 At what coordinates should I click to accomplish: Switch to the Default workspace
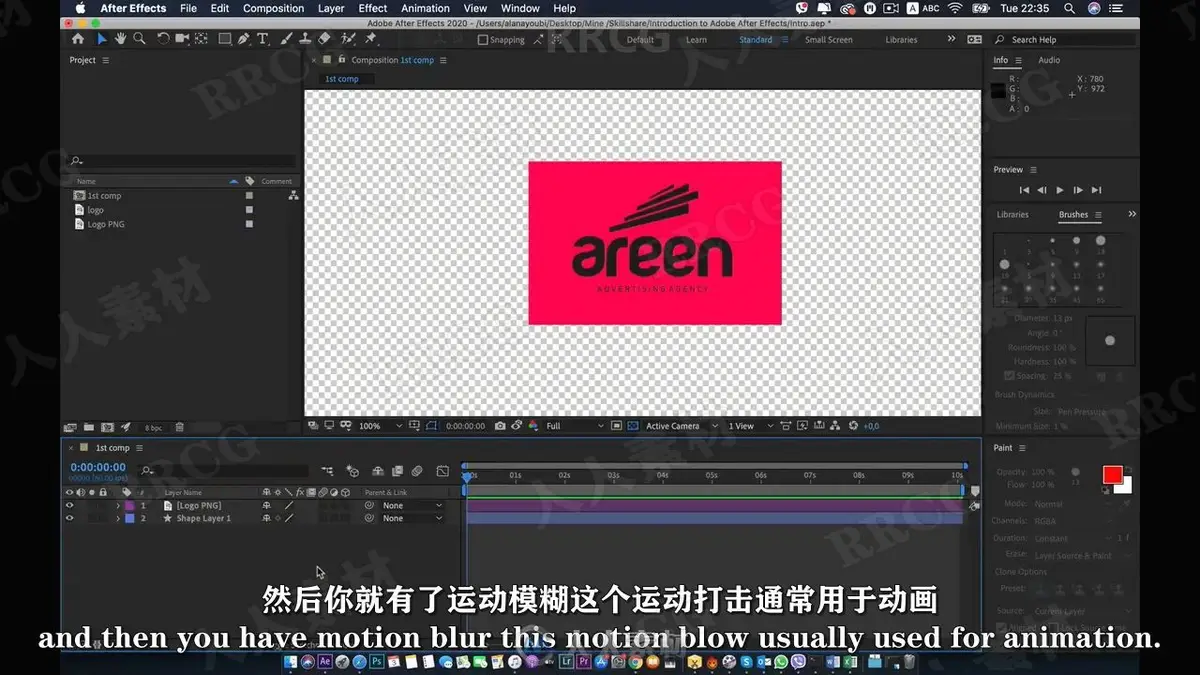pyautogui.click(x=640, y=40)
